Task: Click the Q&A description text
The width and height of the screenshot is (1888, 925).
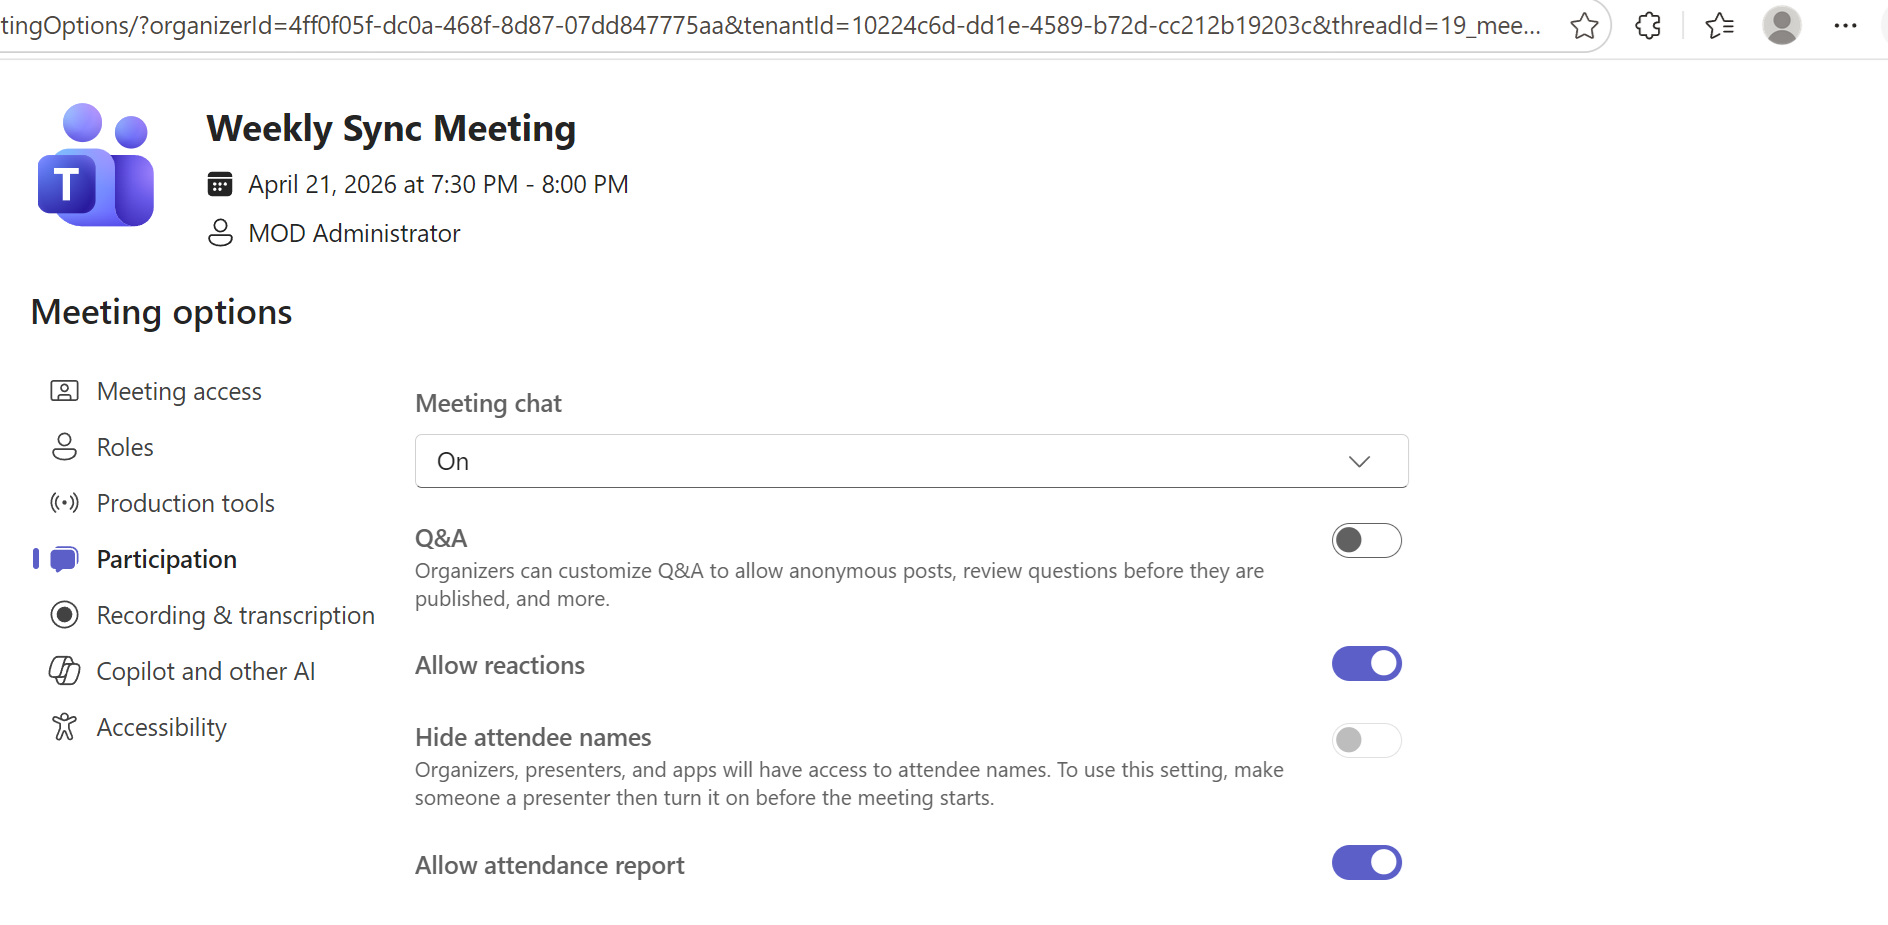Action: click(839, 585)
